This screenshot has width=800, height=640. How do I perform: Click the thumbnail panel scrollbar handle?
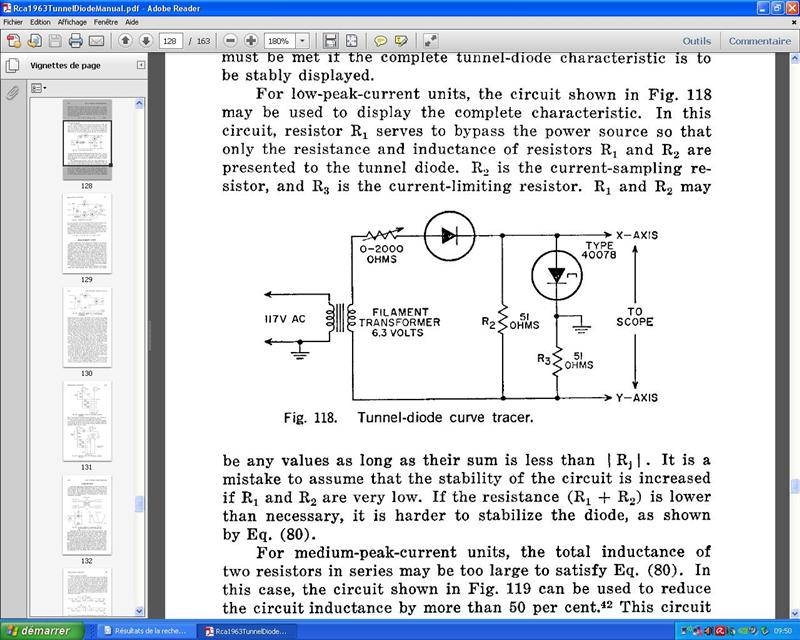(x=139, y=504)
